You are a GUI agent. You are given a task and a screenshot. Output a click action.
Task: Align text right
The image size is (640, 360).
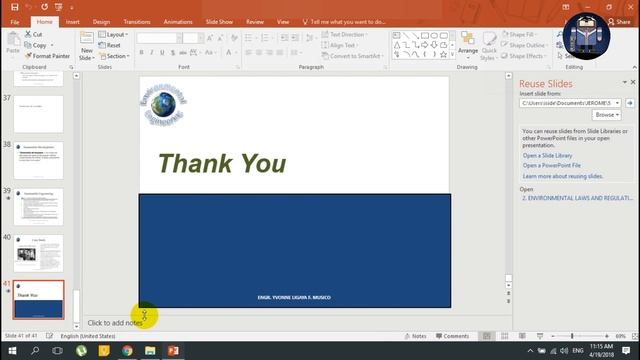coord(269,52)
